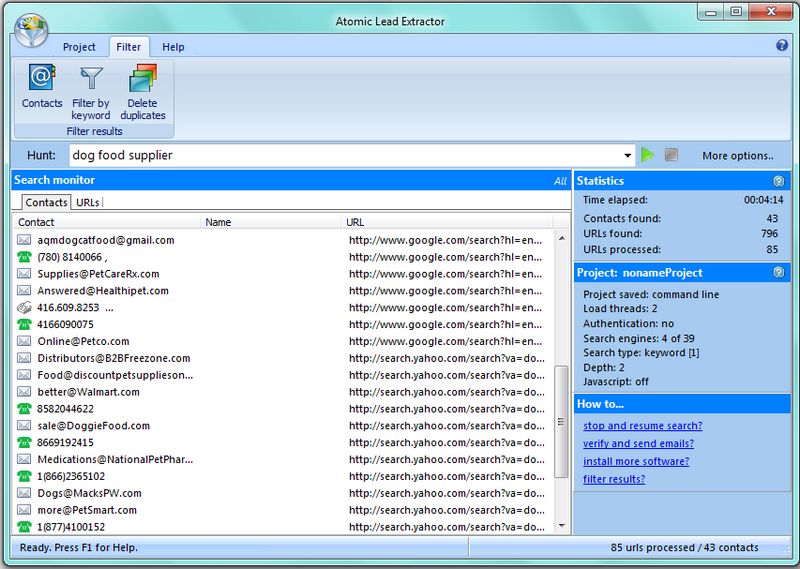
Task: Click phone icon beside (780) 8140066
Action: pos(24,257)
